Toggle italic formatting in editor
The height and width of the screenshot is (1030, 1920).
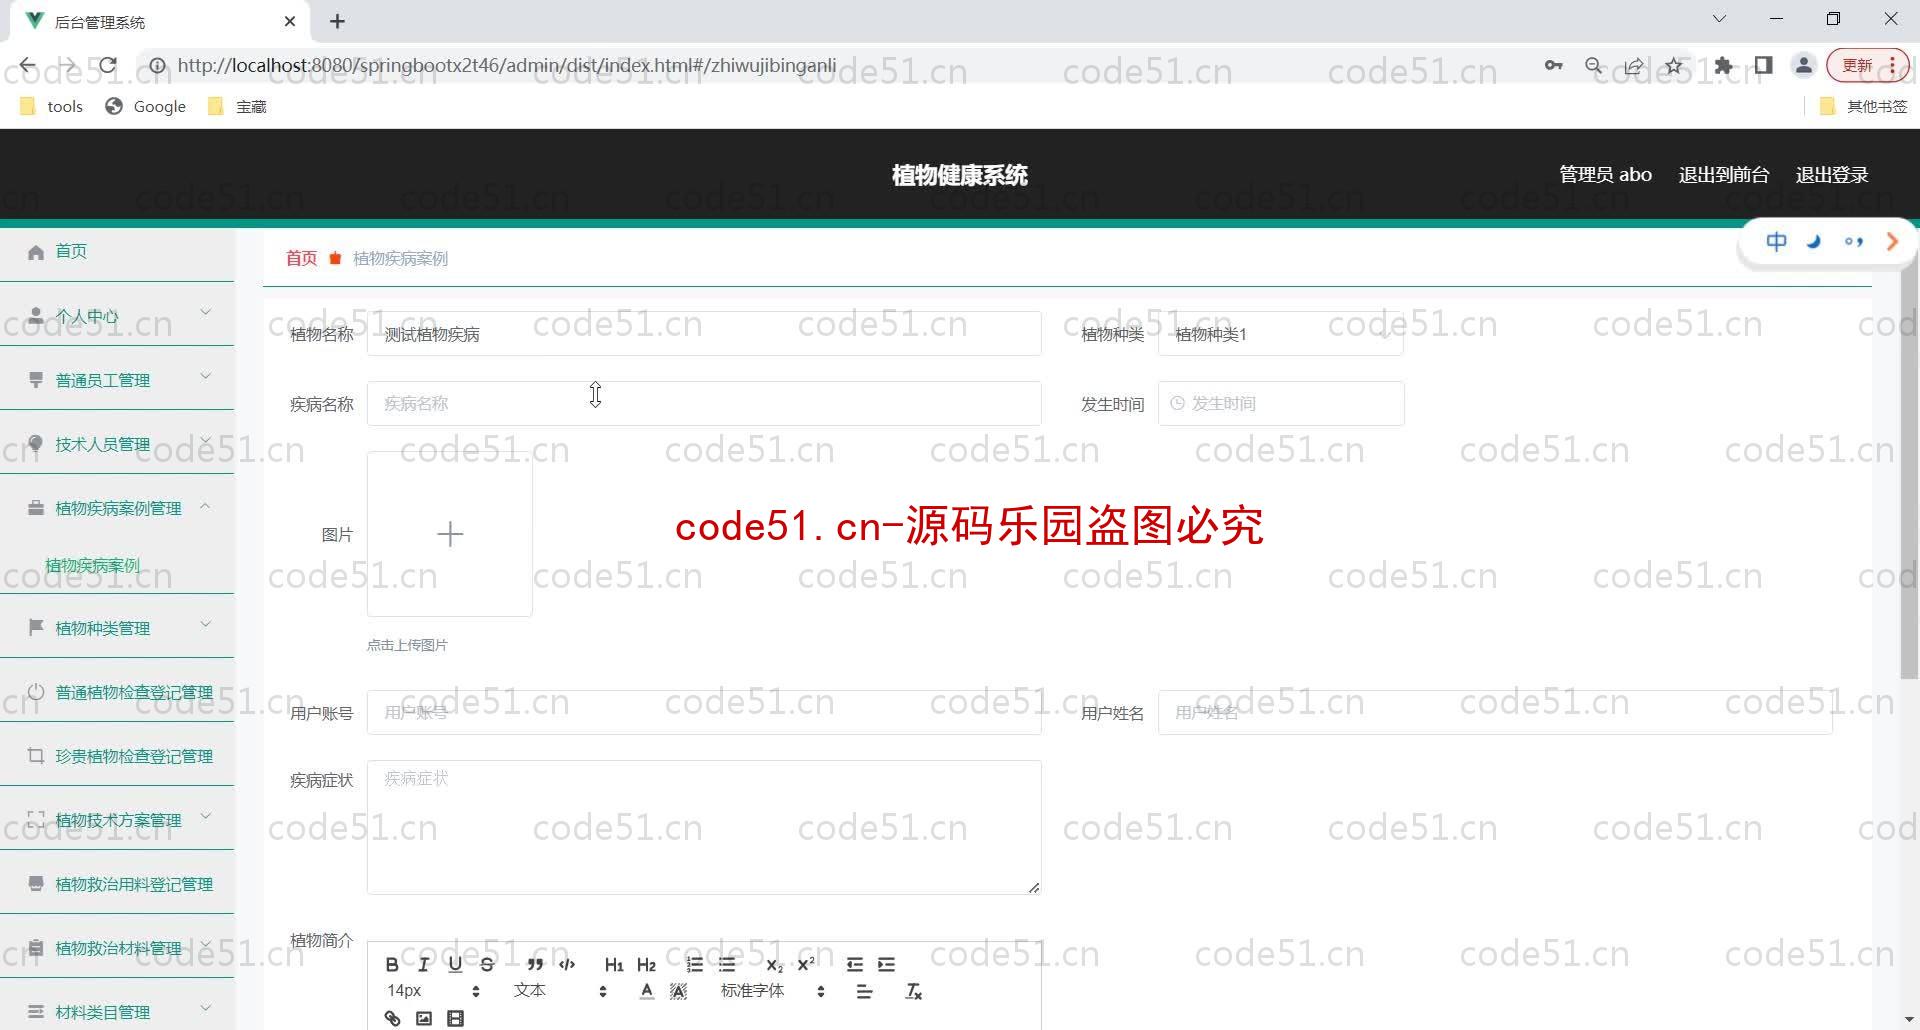coord(423,964)
